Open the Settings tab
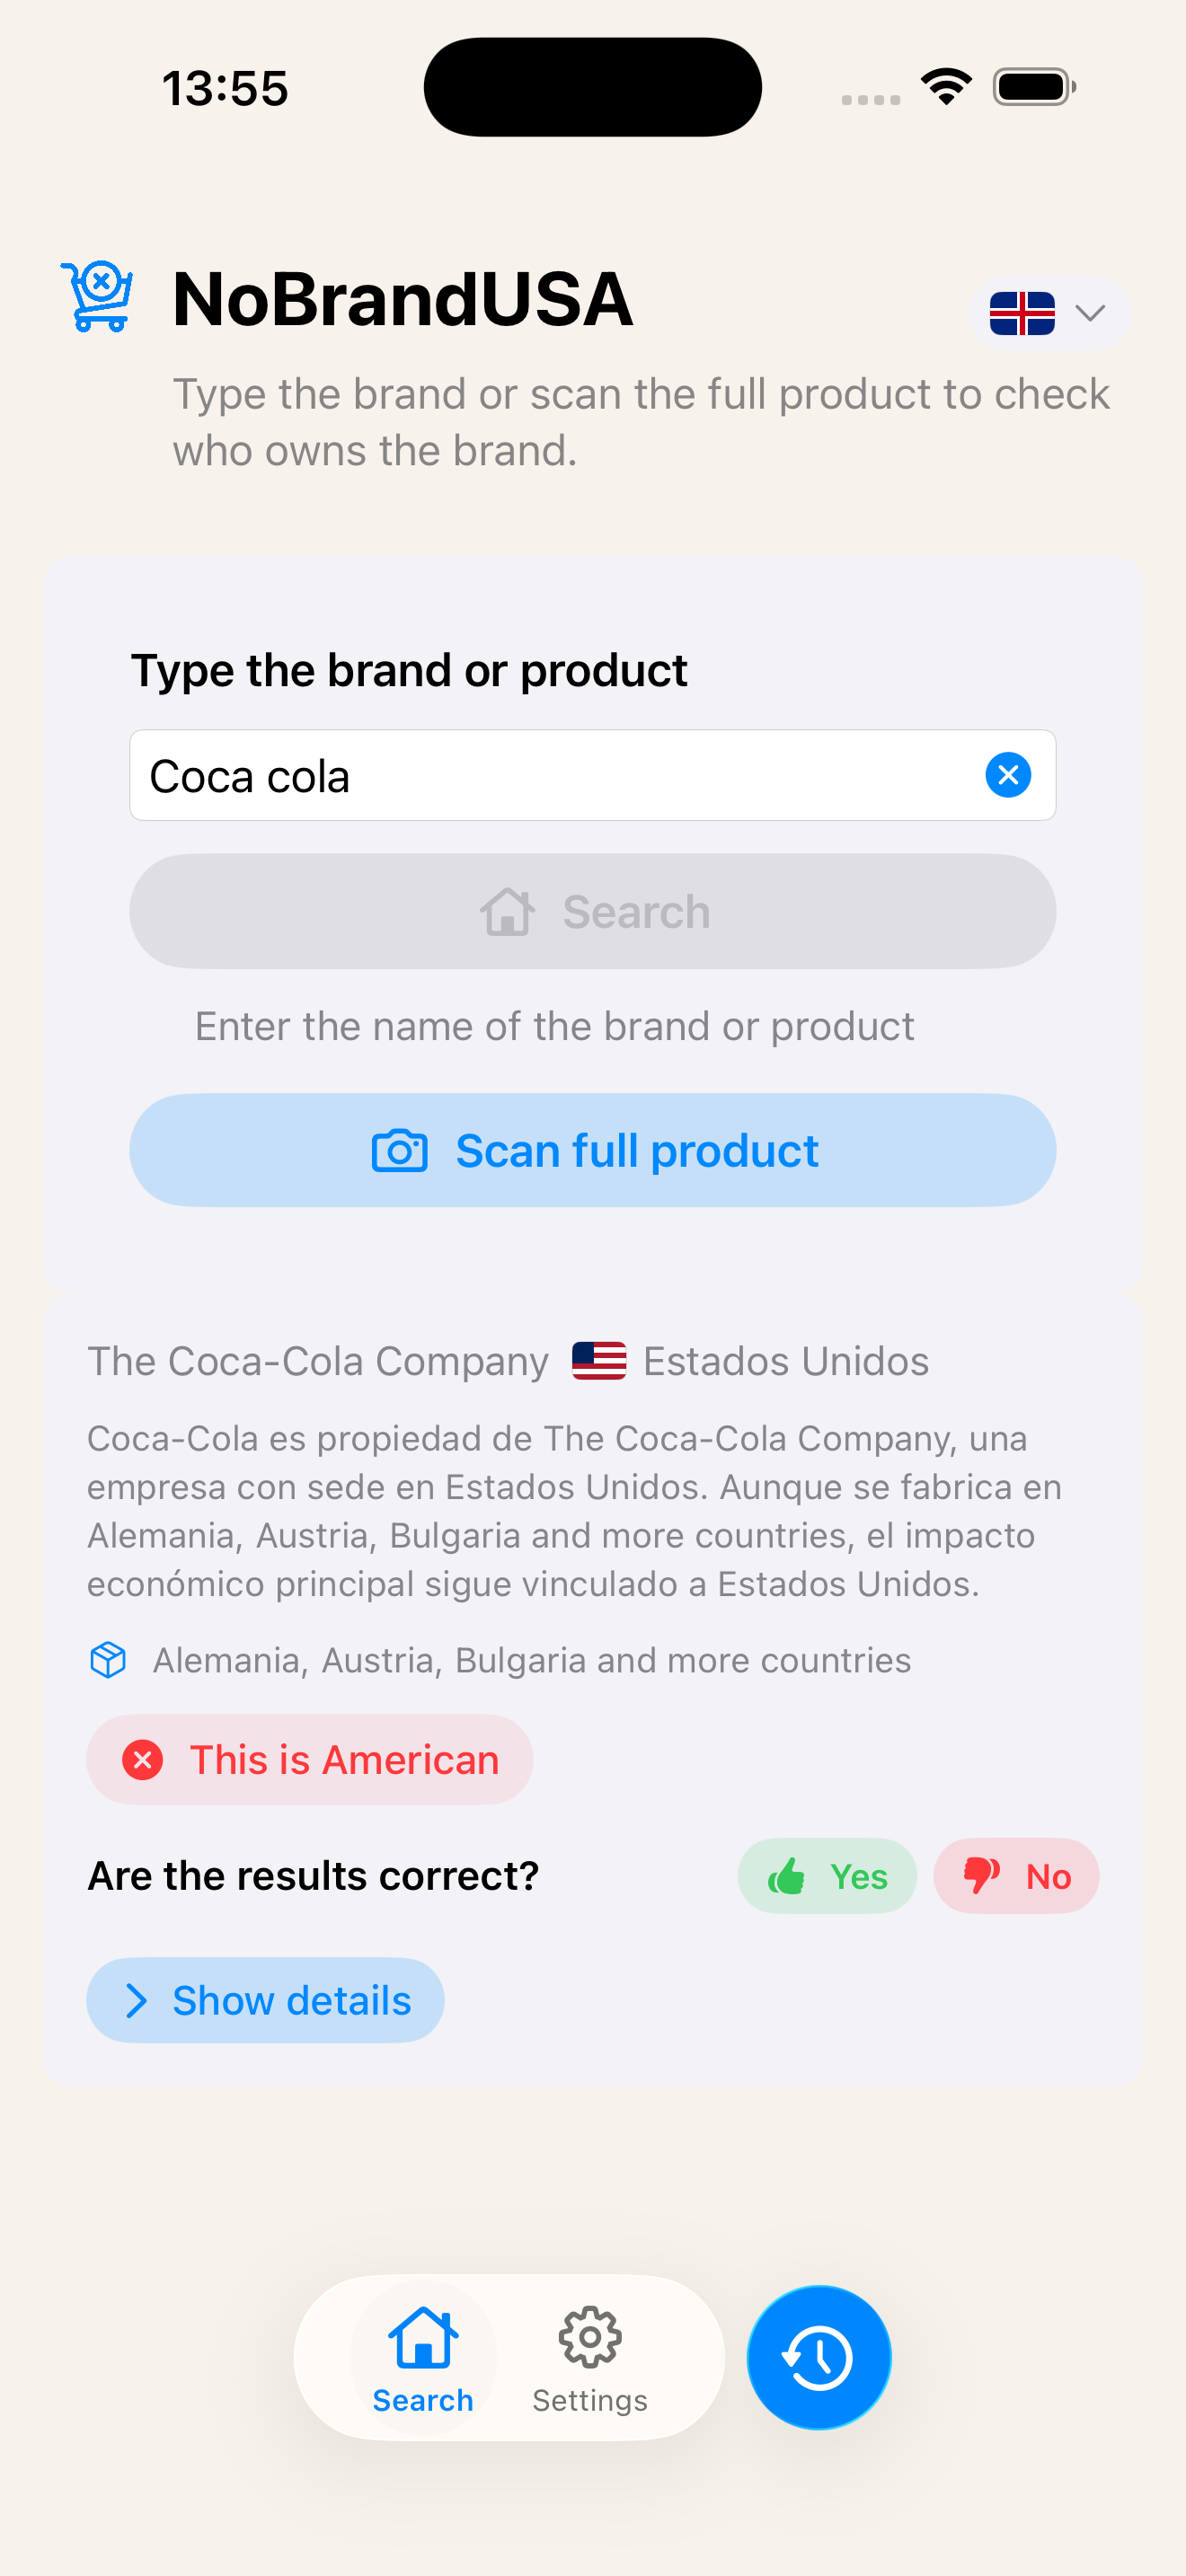The width and height of the screenshot is (1186, 2576). (590, 2357)
